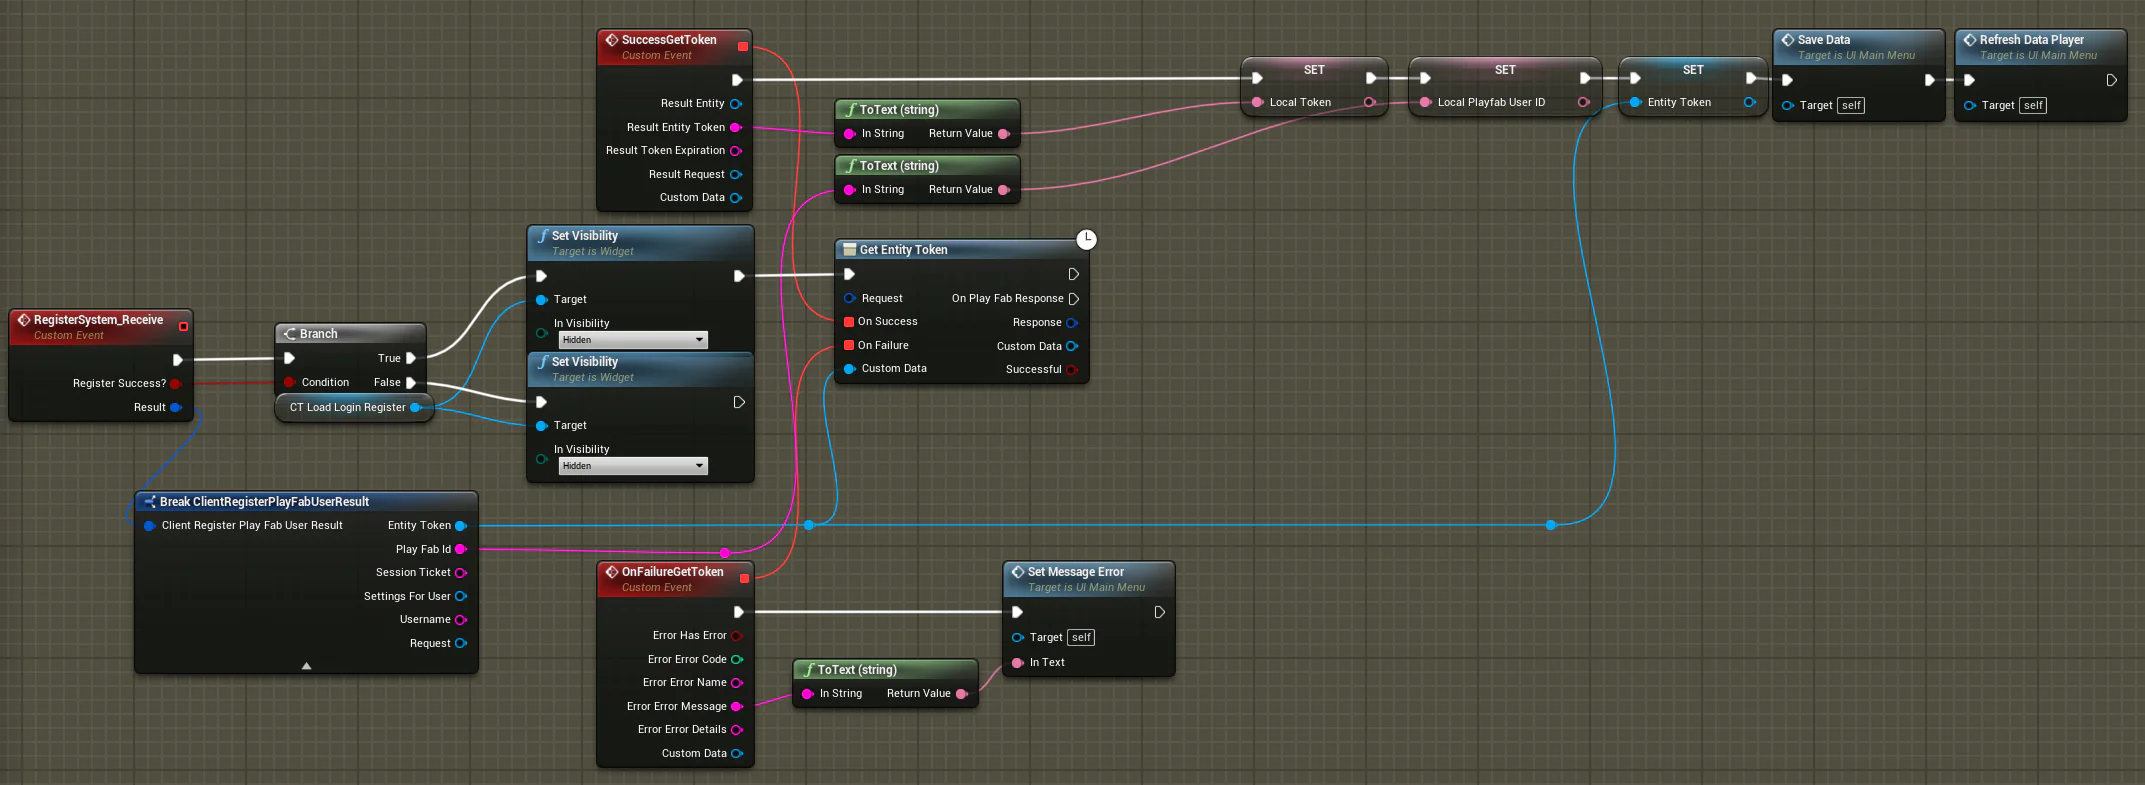Screen dimensions: 2145x785
Task: Click the self Target field on Save Data
Action: tap(1851, 106)
